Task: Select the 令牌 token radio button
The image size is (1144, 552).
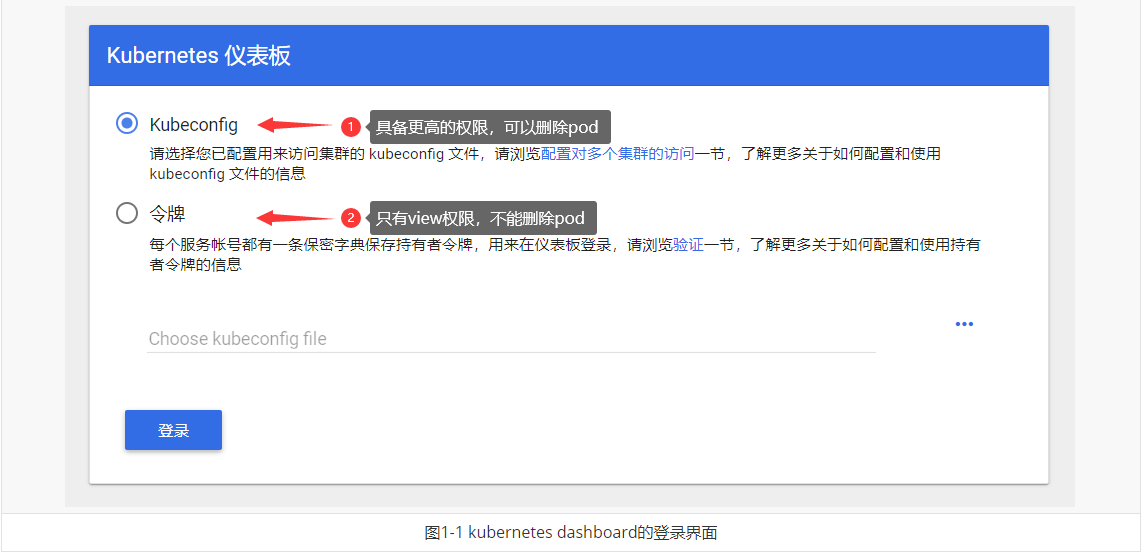Action: point(127,214)
